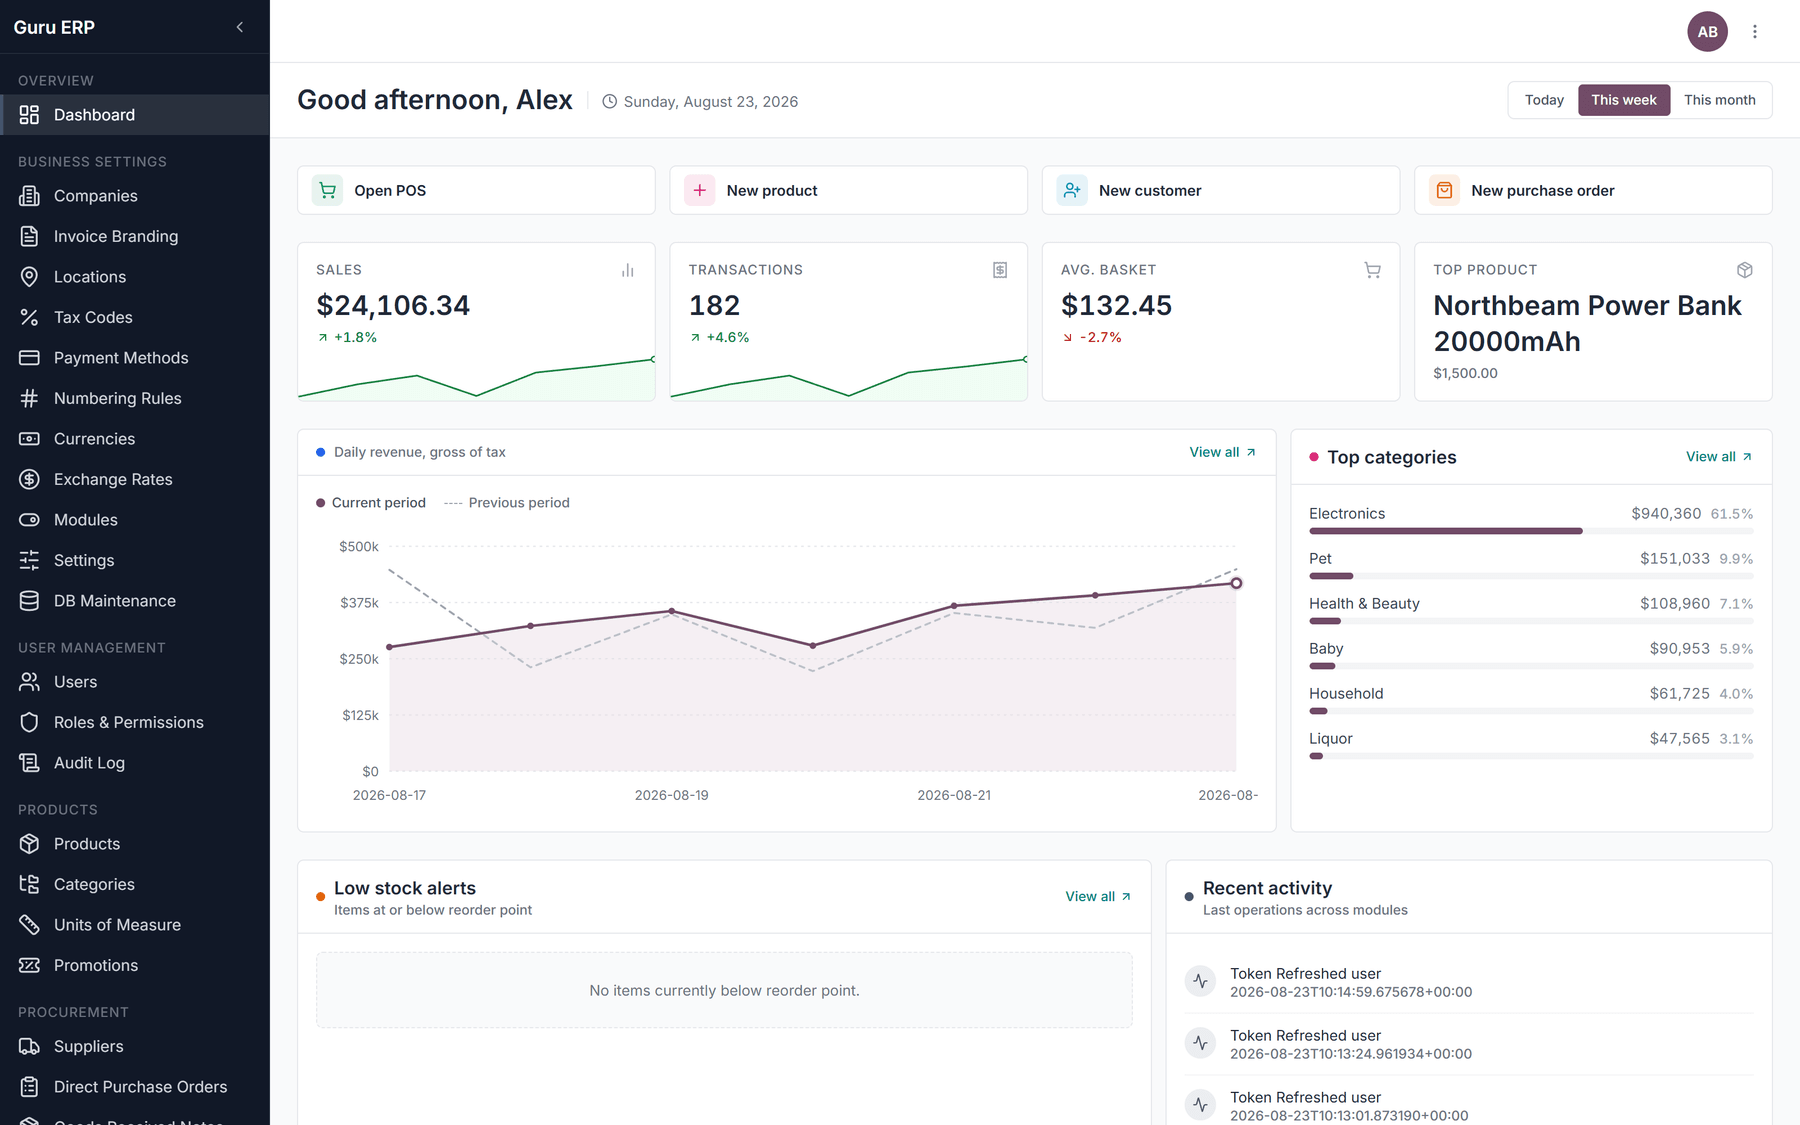Screen dimensions: 1800x1125
Task: Click the Units of Measure ruler icon
Action: click(29, 925)
